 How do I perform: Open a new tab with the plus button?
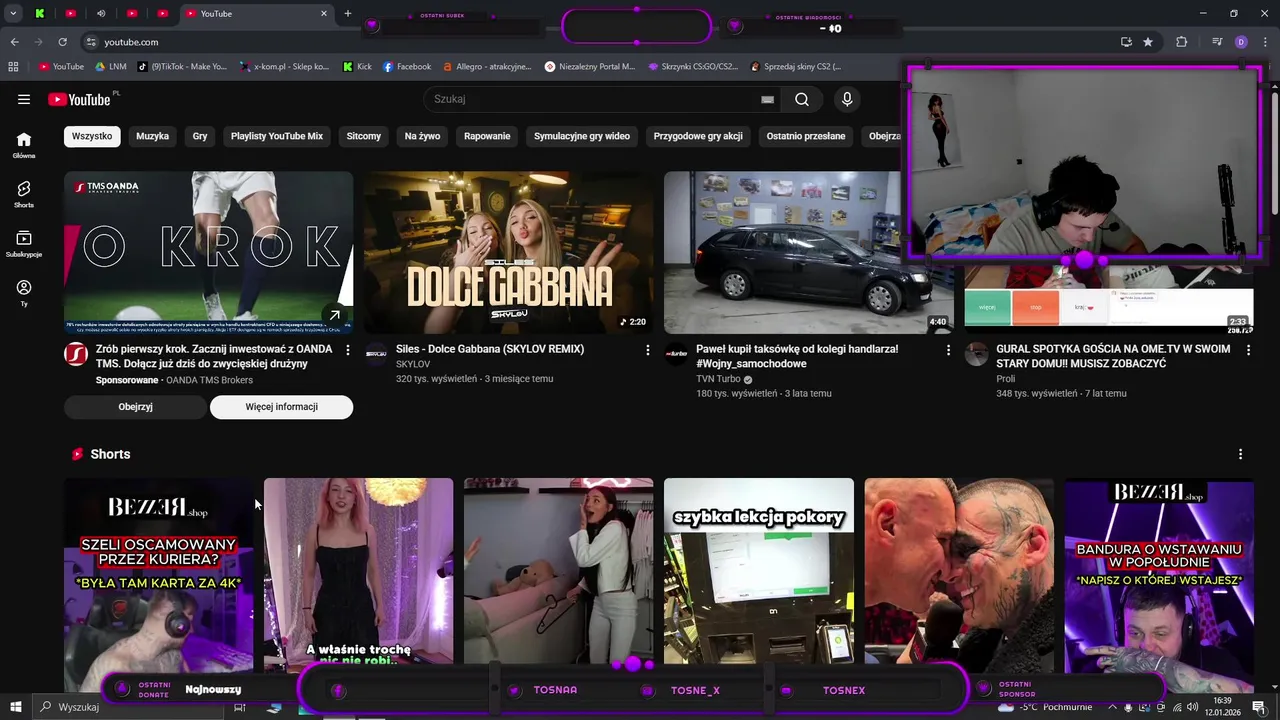348,14
